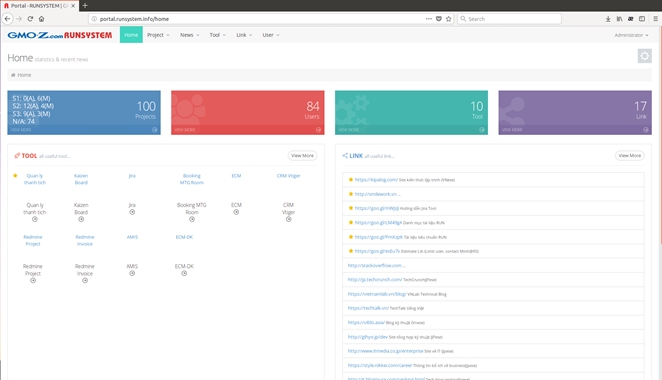Click the arrow icon on Link card

(646, 130)
